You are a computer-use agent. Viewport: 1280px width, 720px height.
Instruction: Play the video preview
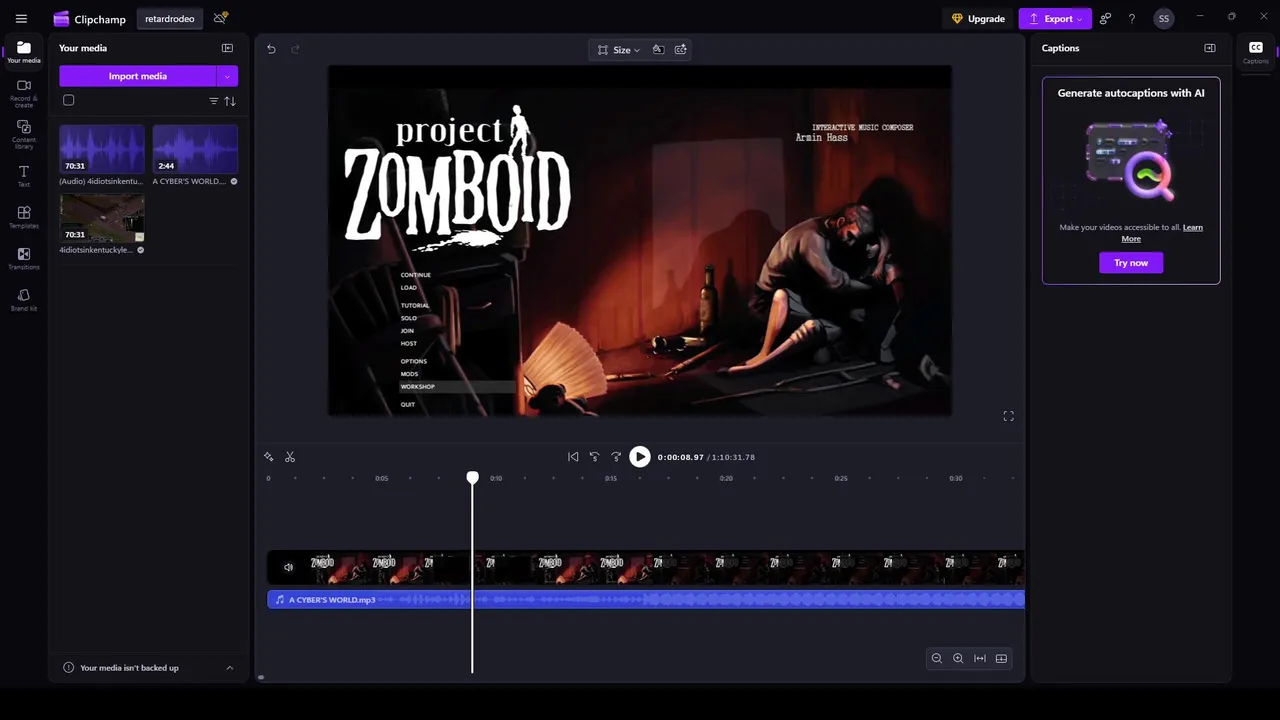pyautogui.click(x=640, y=457)
